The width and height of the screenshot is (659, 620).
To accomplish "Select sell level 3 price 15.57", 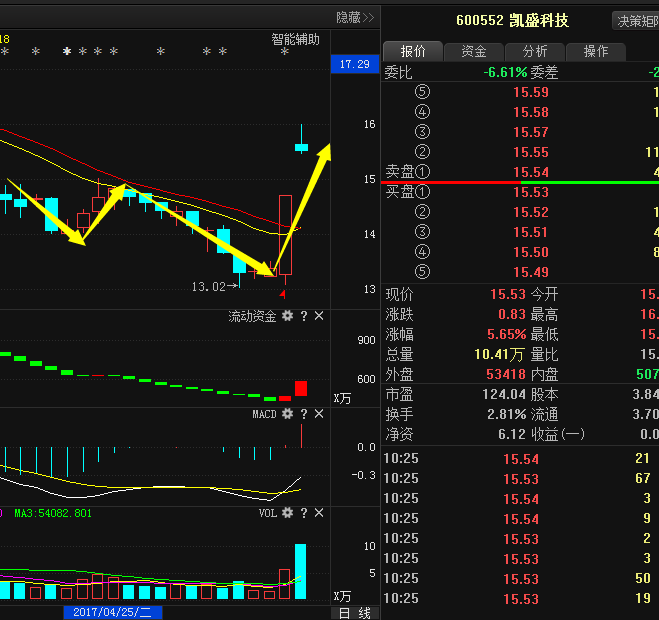I will [x=531, y=132].
